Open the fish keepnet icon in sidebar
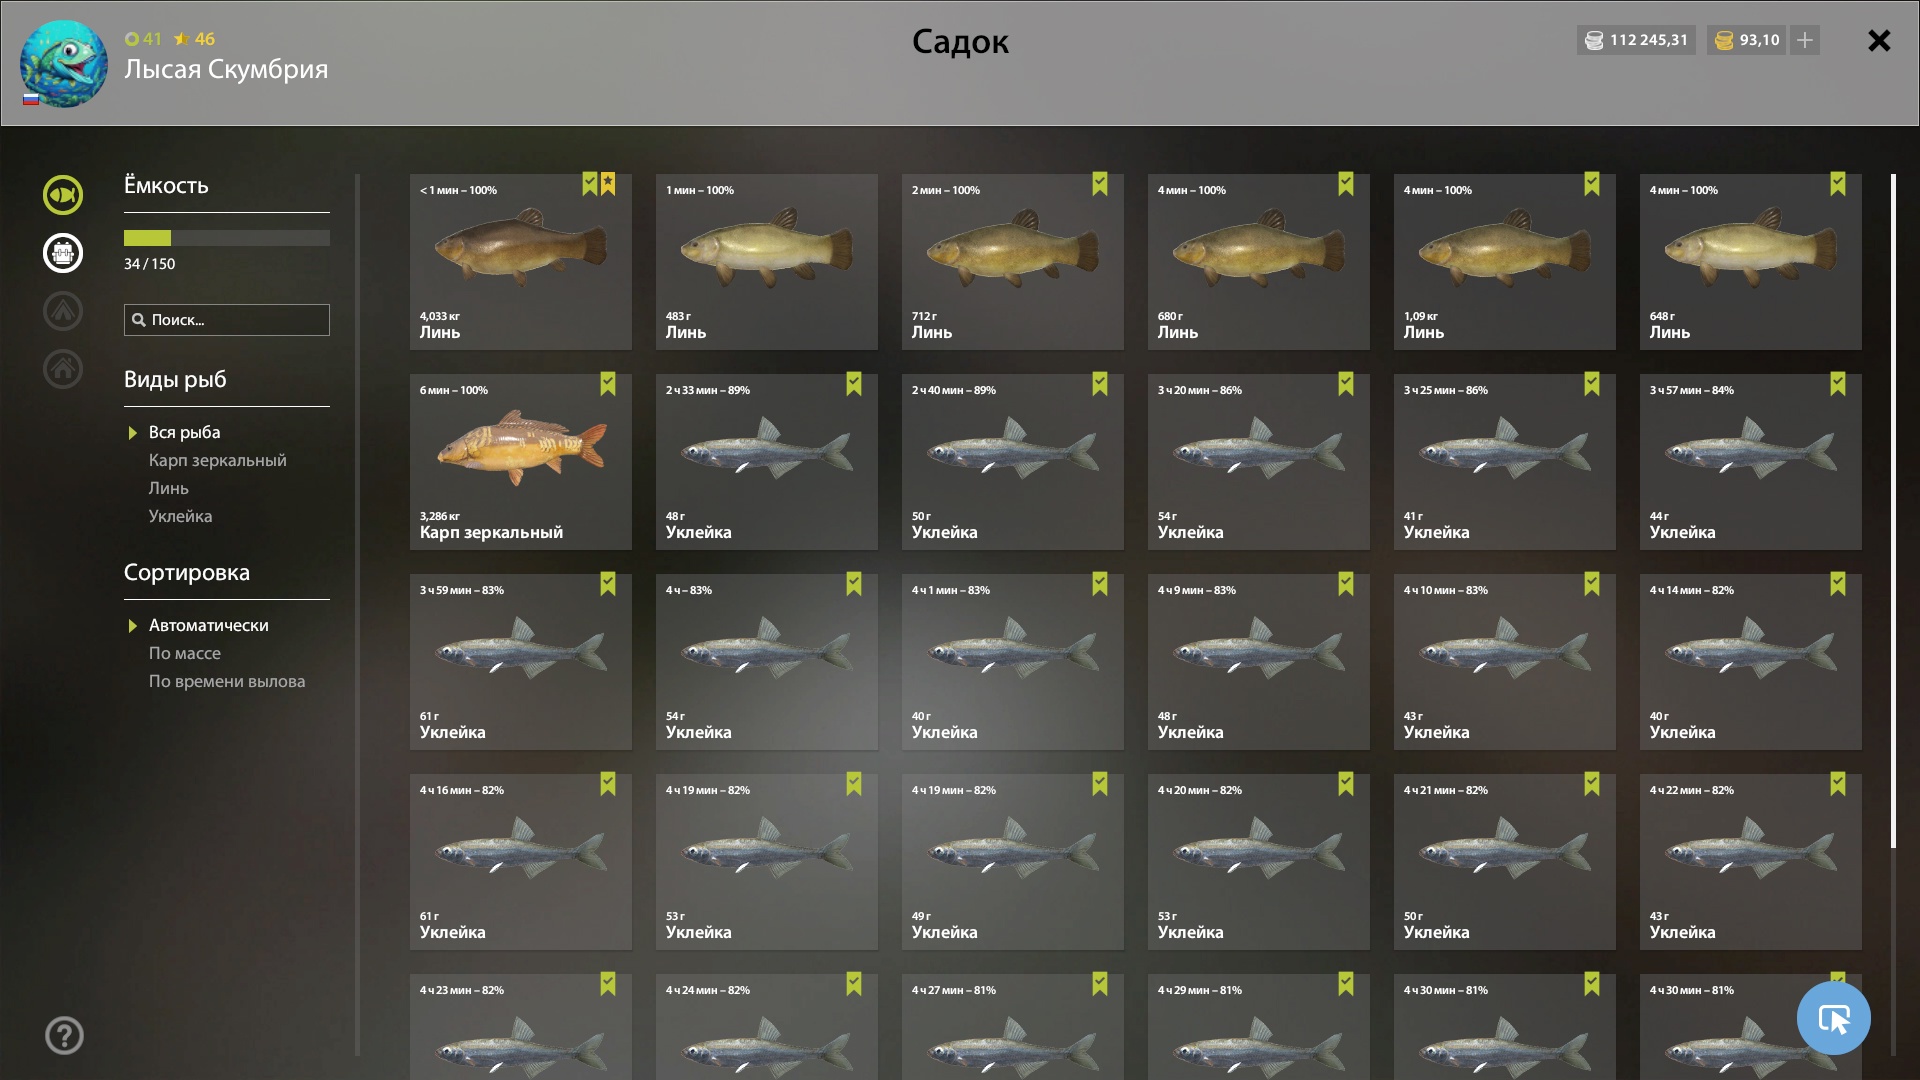Screen dimensions: 1920x1080 pos(62,195)
